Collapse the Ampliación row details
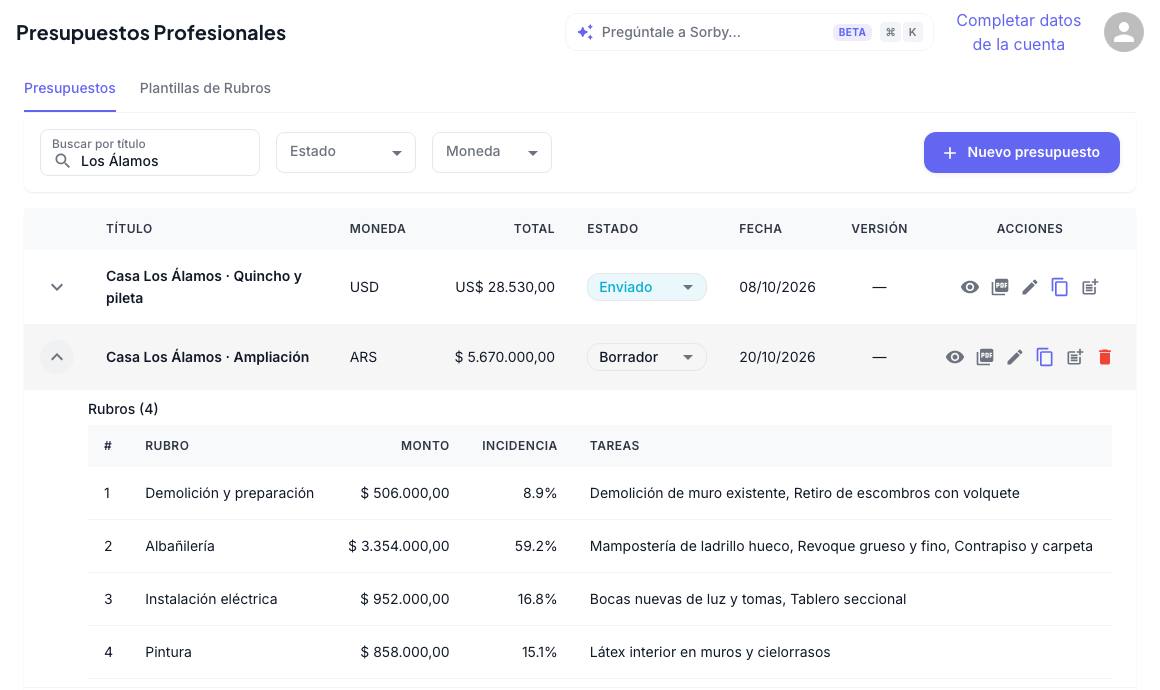The image size is (1160, 690). [57, 357]
